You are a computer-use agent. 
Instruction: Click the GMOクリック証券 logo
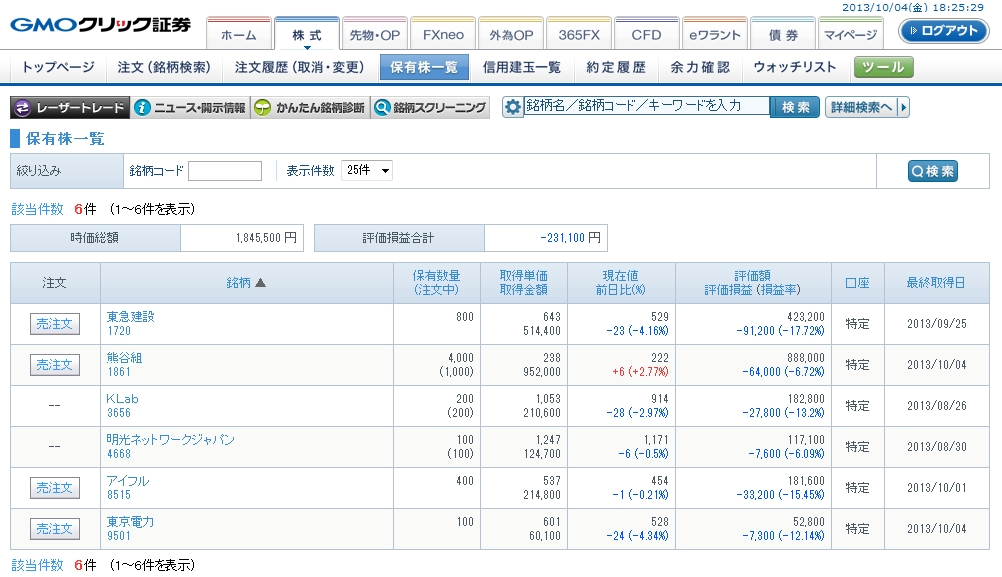tap(100, 25)
